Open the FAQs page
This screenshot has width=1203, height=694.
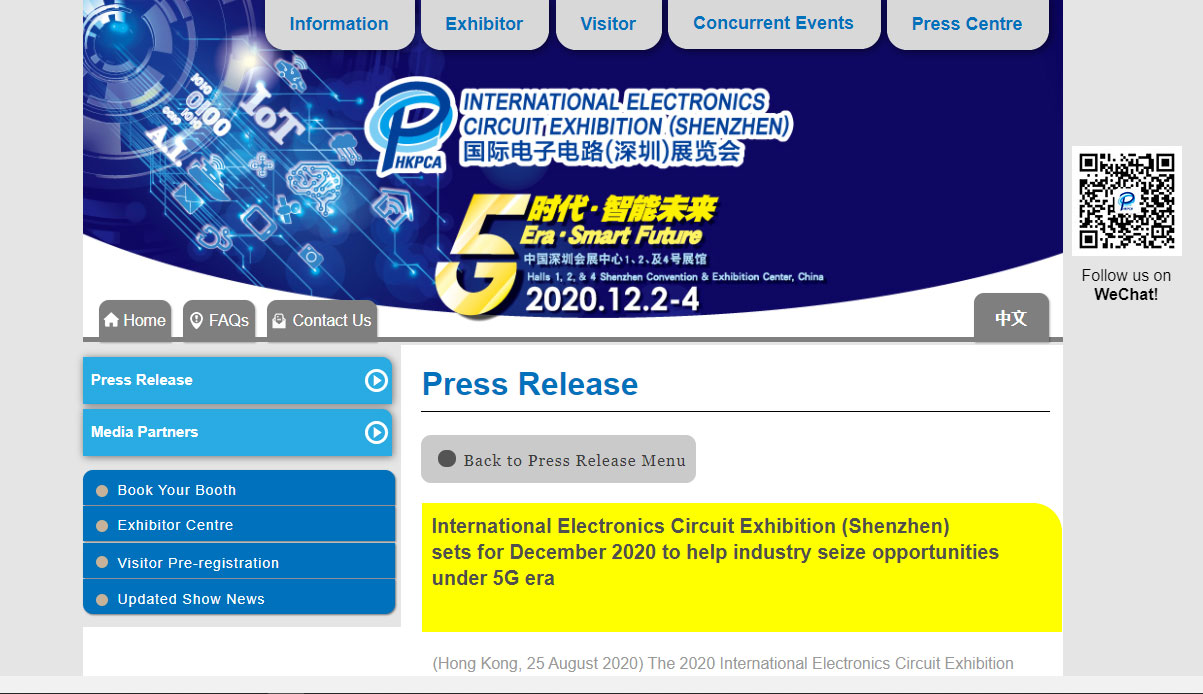[219, 320]
